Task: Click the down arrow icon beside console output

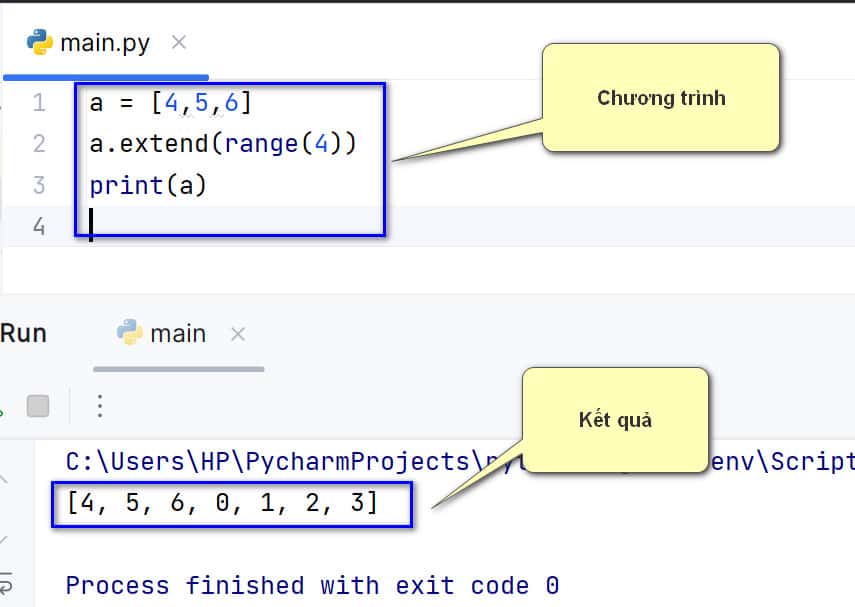Action: pos(3,540)
